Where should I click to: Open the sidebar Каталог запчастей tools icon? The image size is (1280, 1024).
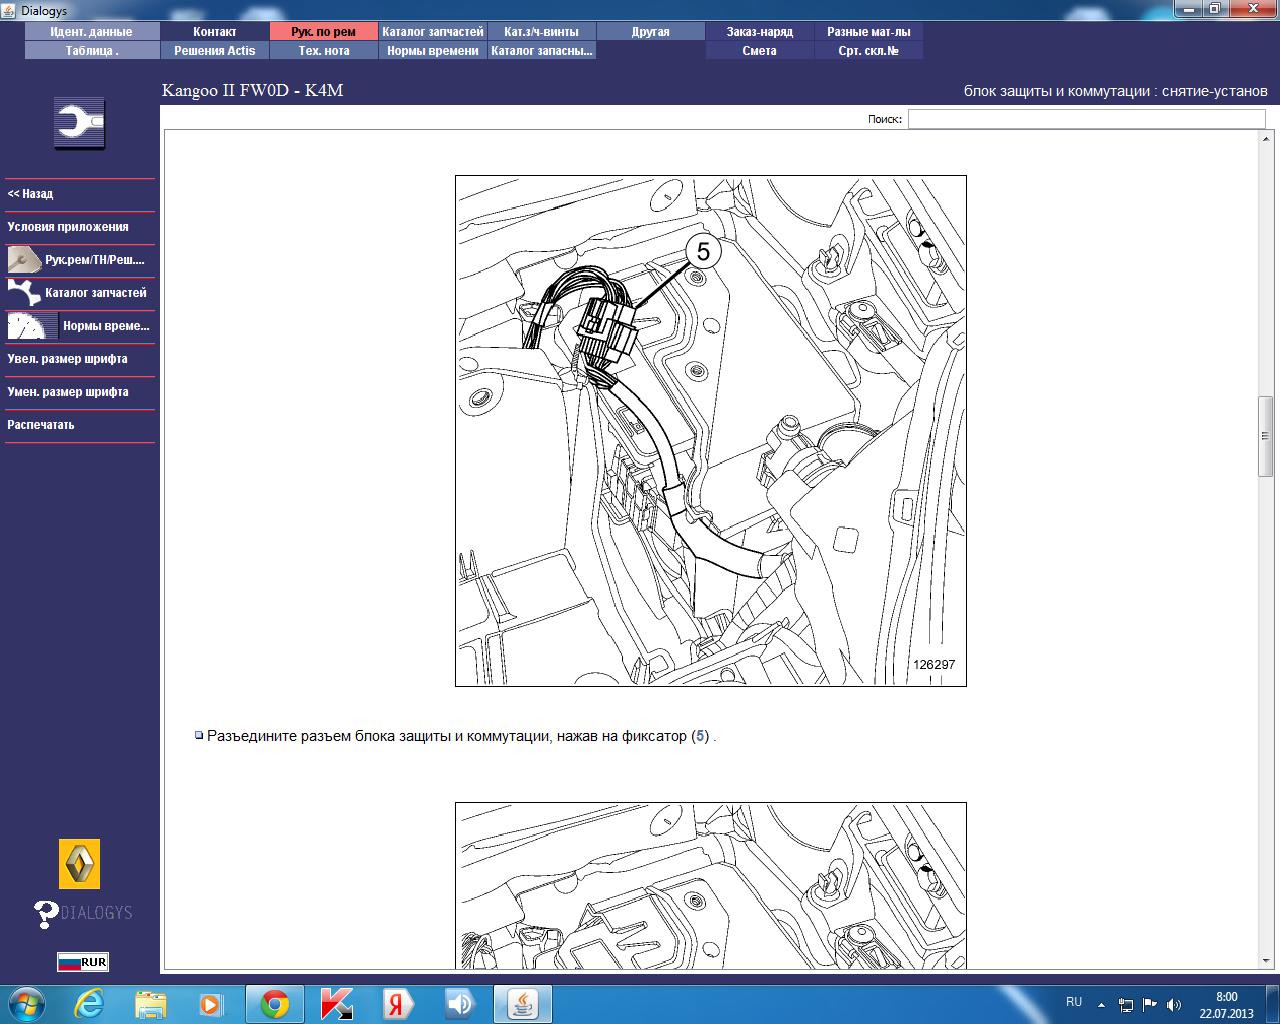tap(24, 293)
